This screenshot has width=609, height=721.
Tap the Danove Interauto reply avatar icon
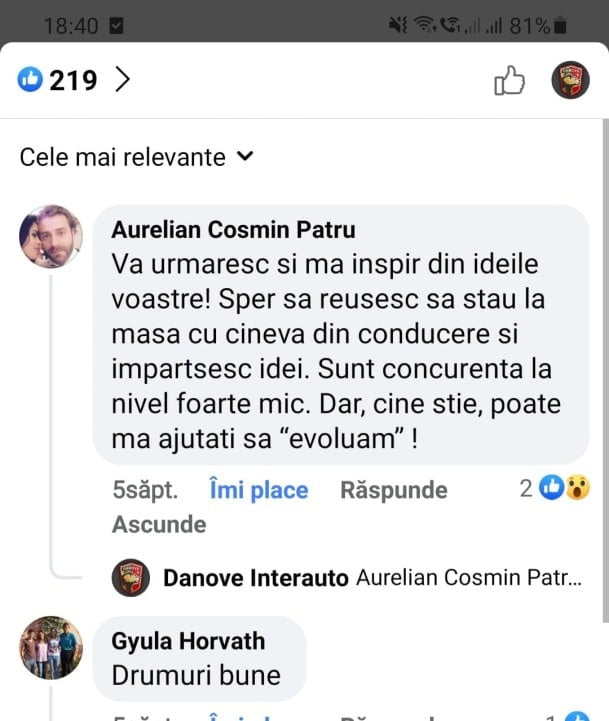coord(131,578)
